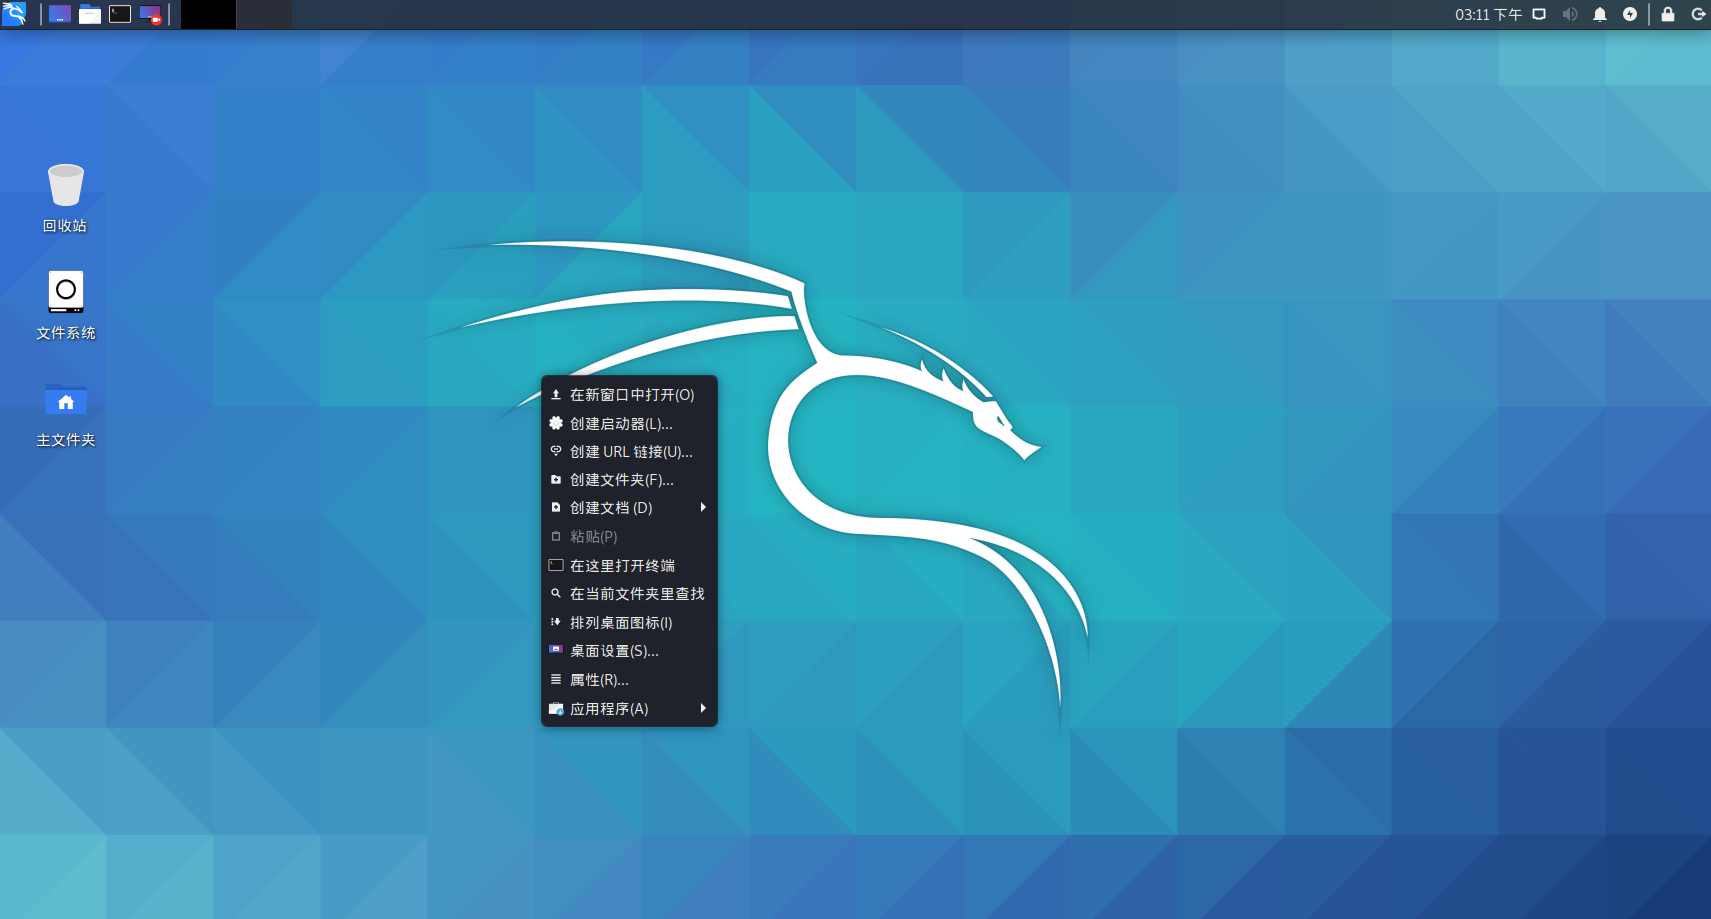1711x919 pixels.
Task: Click the applications icon beside 应用程序(A)
Action: [556, 709]
